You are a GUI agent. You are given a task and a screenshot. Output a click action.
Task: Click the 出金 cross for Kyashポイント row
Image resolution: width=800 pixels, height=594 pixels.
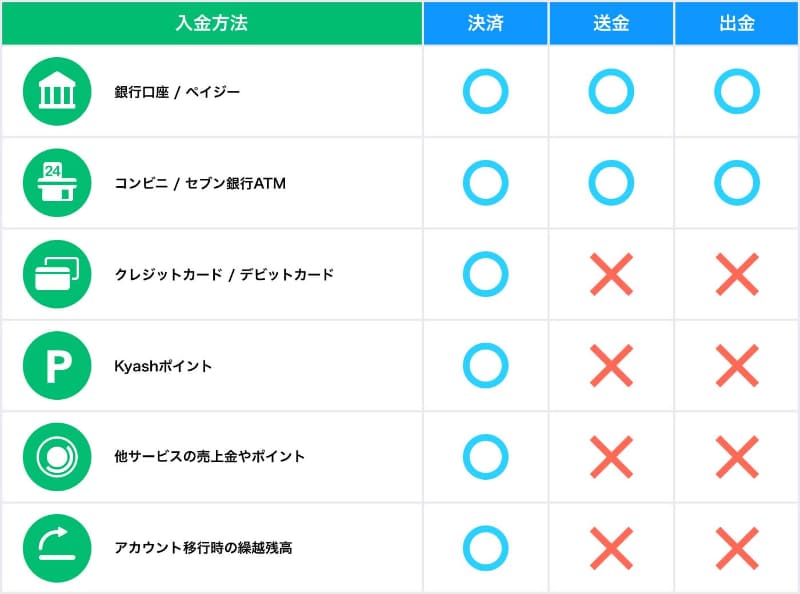(x=737, y=366)
